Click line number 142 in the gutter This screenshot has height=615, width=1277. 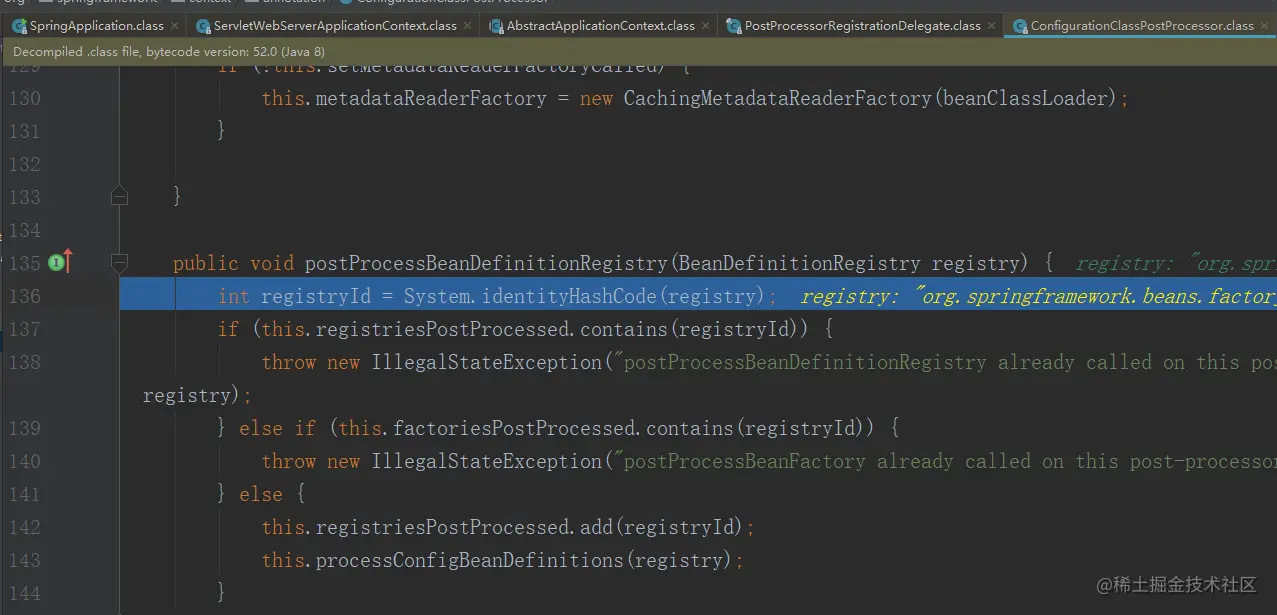click(x=25, y=527)
